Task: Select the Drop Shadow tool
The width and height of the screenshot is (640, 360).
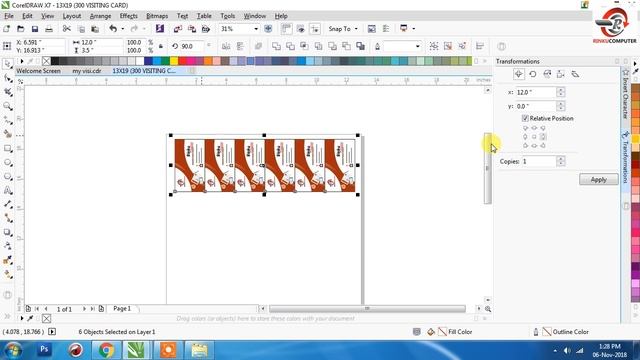Action: pos(7,232)
